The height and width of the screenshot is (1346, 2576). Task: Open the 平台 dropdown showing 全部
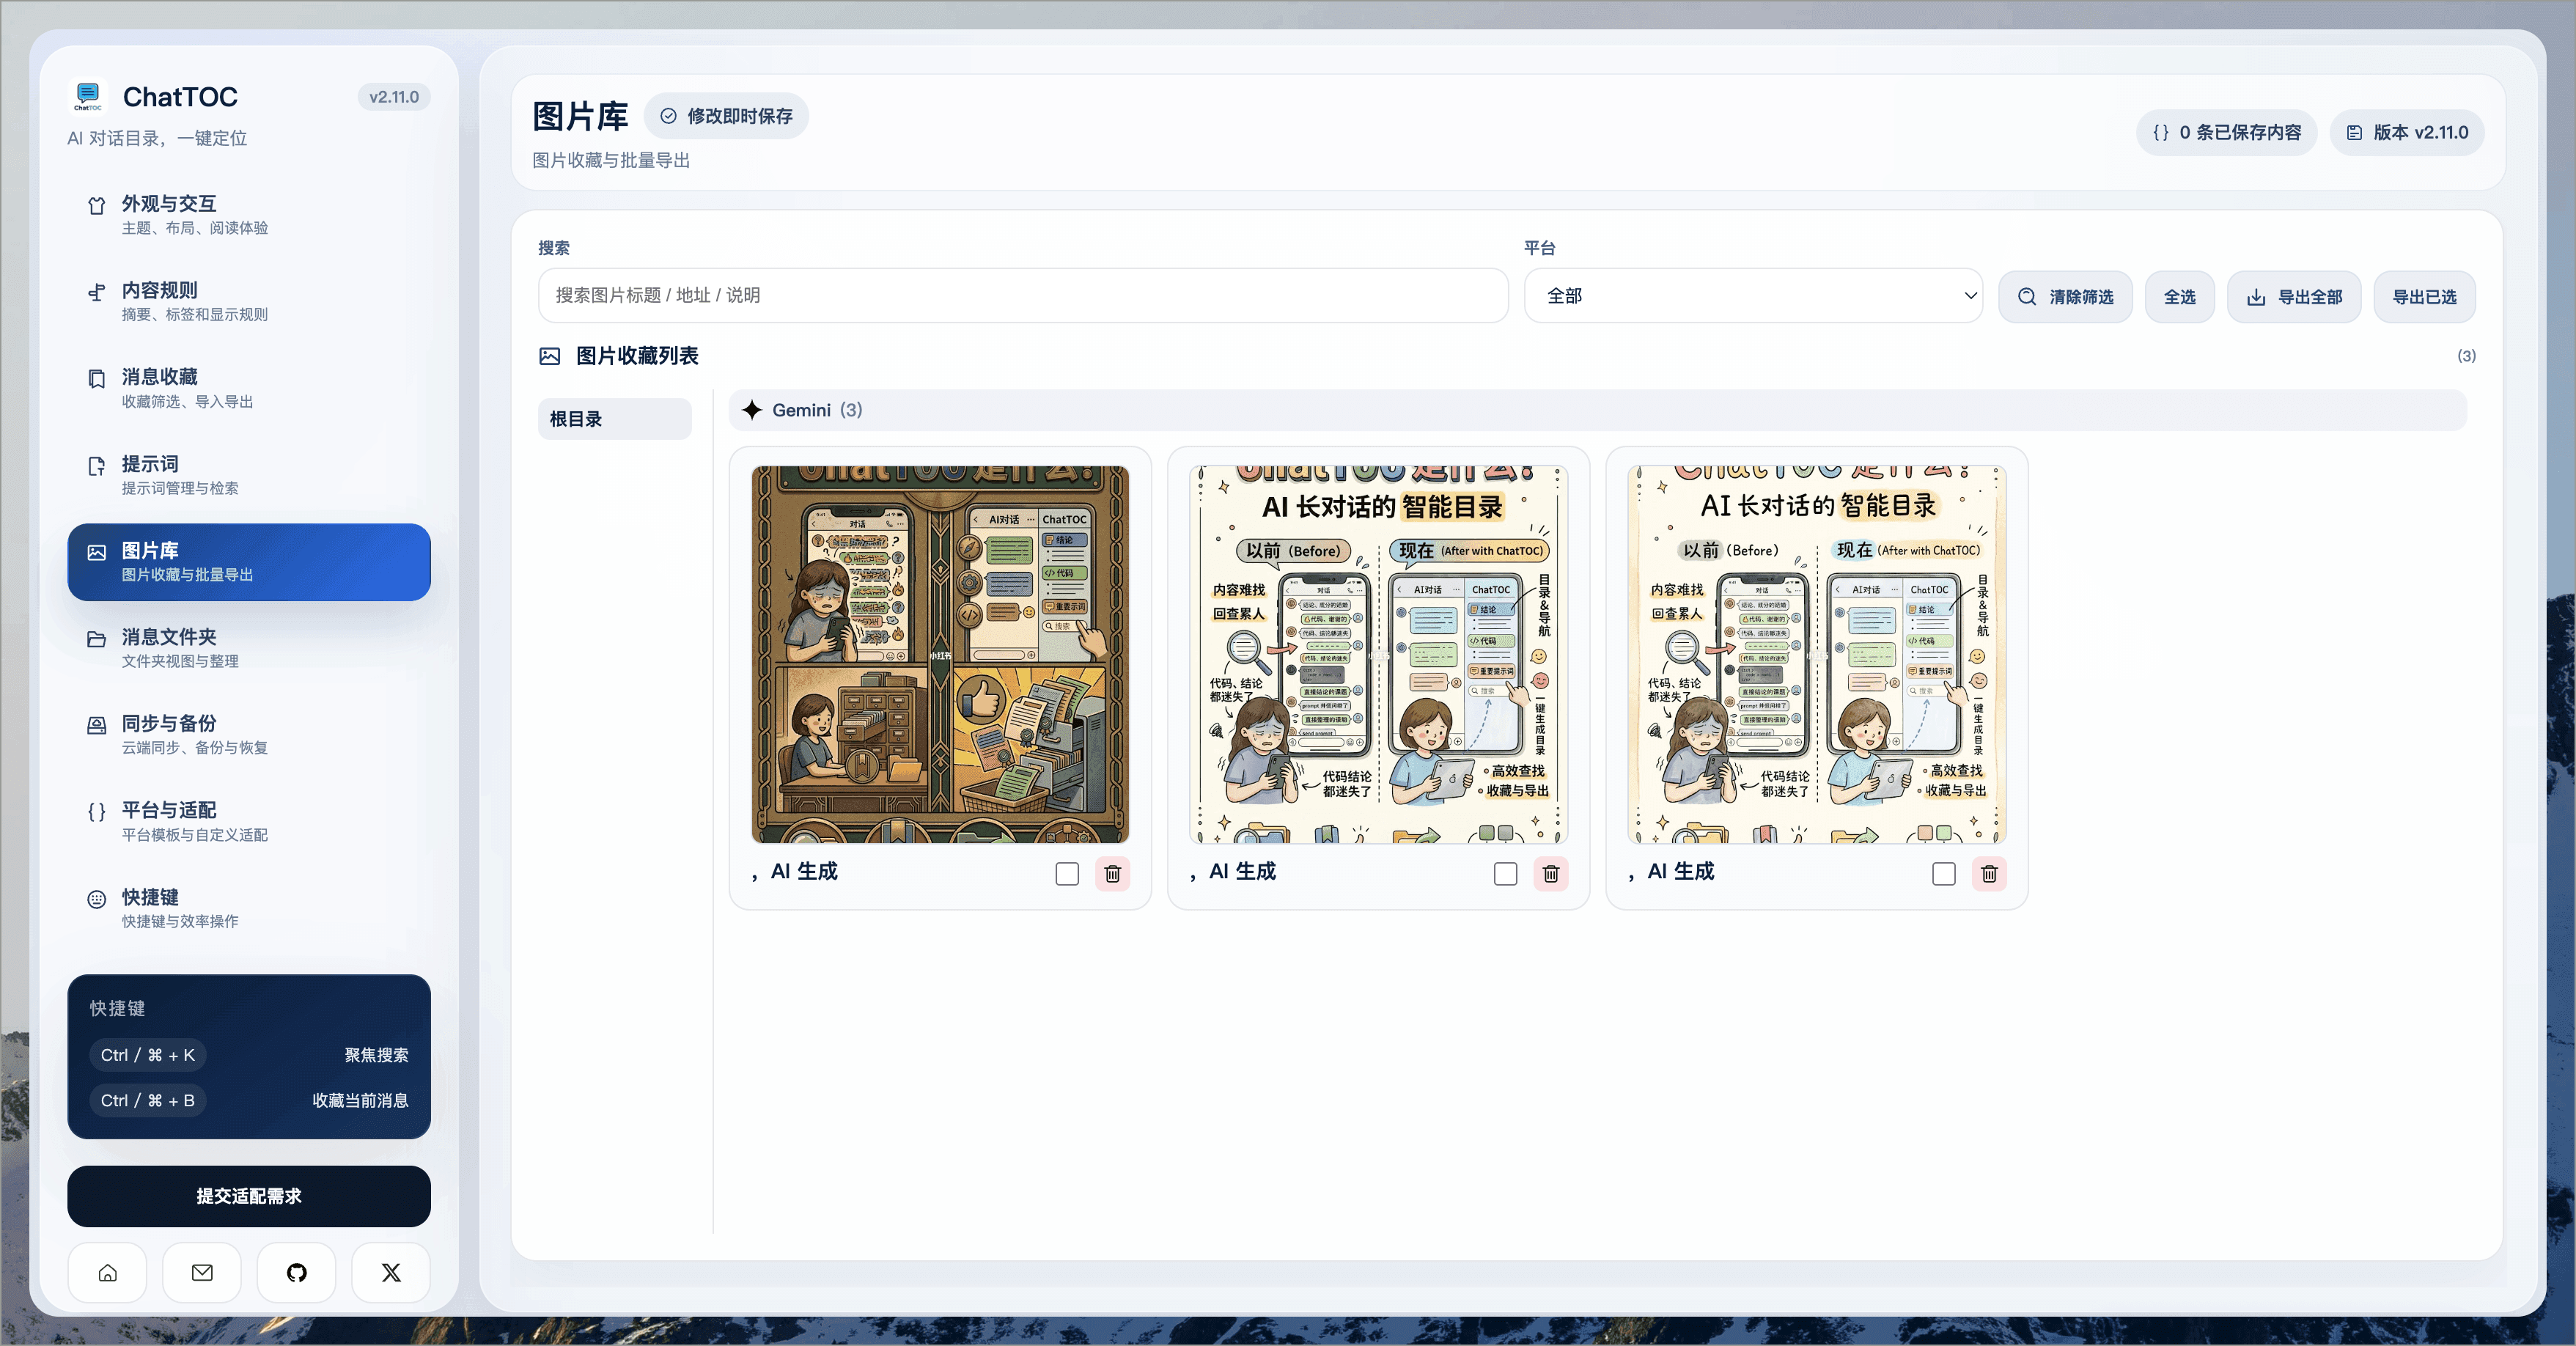point(1753,296)
